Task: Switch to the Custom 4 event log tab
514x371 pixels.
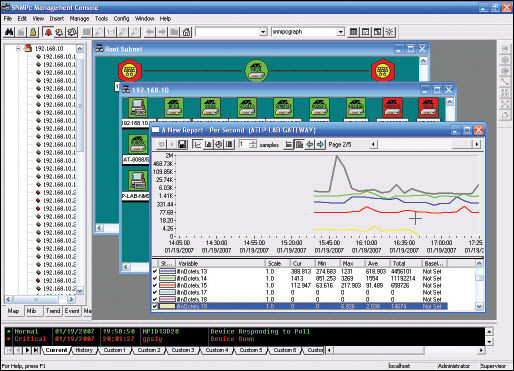Action: tap(217, 350)
